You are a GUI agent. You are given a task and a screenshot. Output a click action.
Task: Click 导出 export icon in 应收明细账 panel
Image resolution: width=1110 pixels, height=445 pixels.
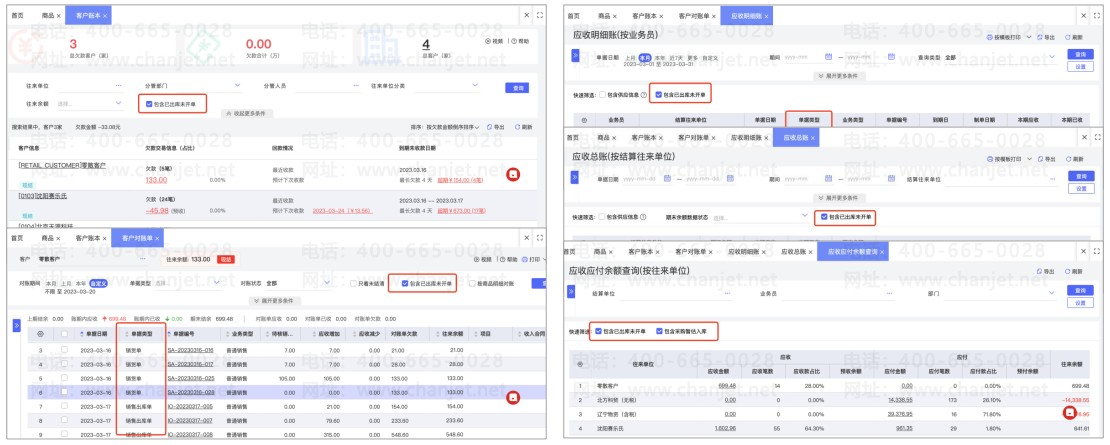(x=1039, y=37)
